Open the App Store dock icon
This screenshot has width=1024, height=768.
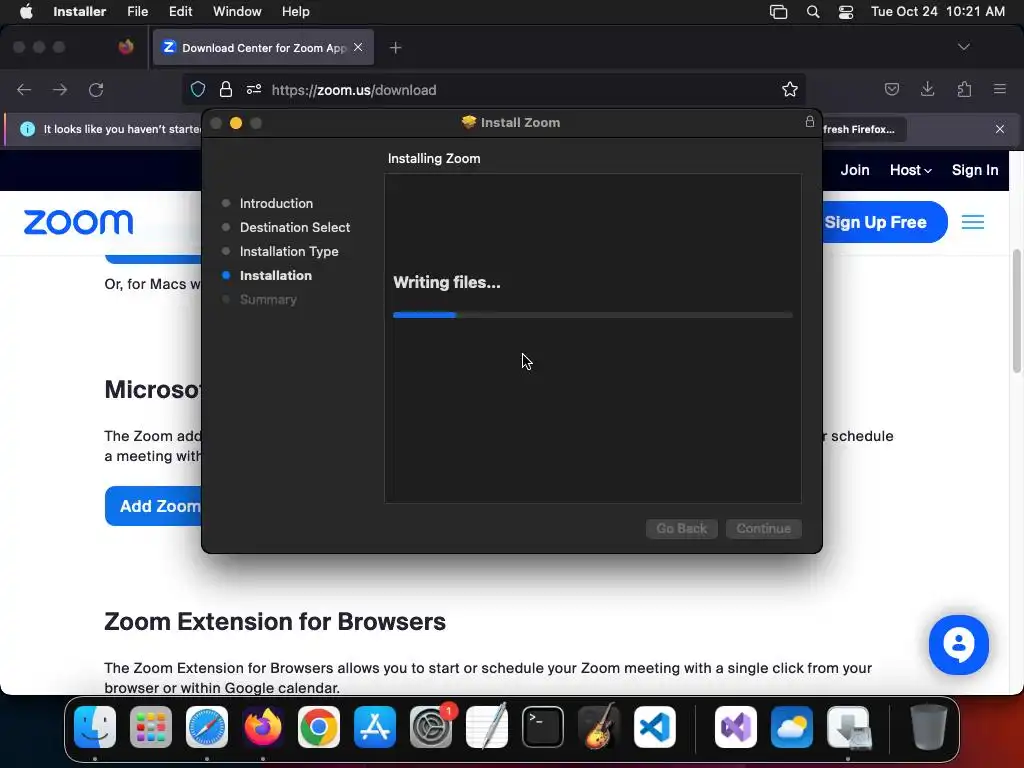point(375,727)
